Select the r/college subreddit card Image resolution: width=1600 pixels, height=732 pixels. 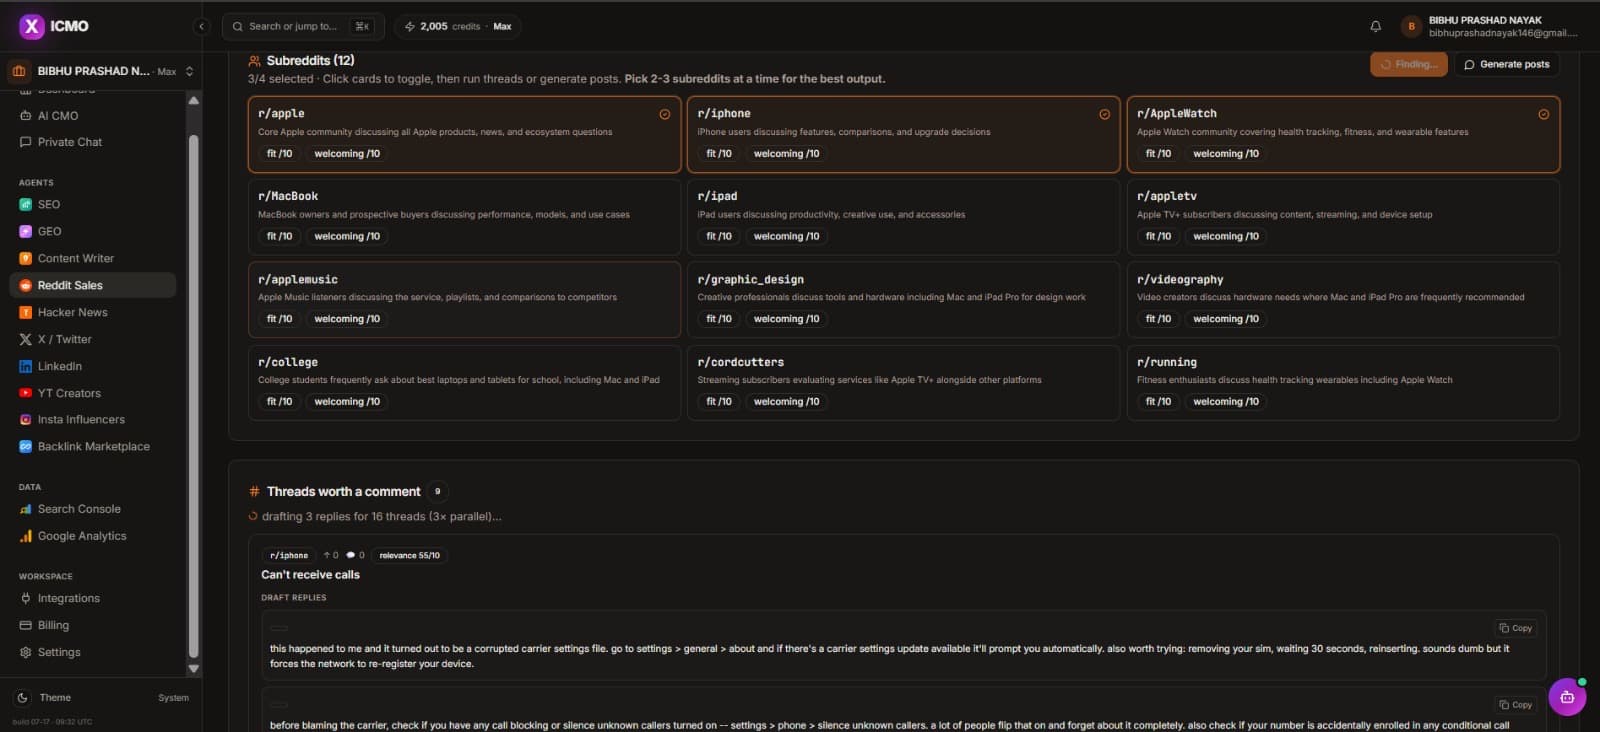[x=464, y=383]
